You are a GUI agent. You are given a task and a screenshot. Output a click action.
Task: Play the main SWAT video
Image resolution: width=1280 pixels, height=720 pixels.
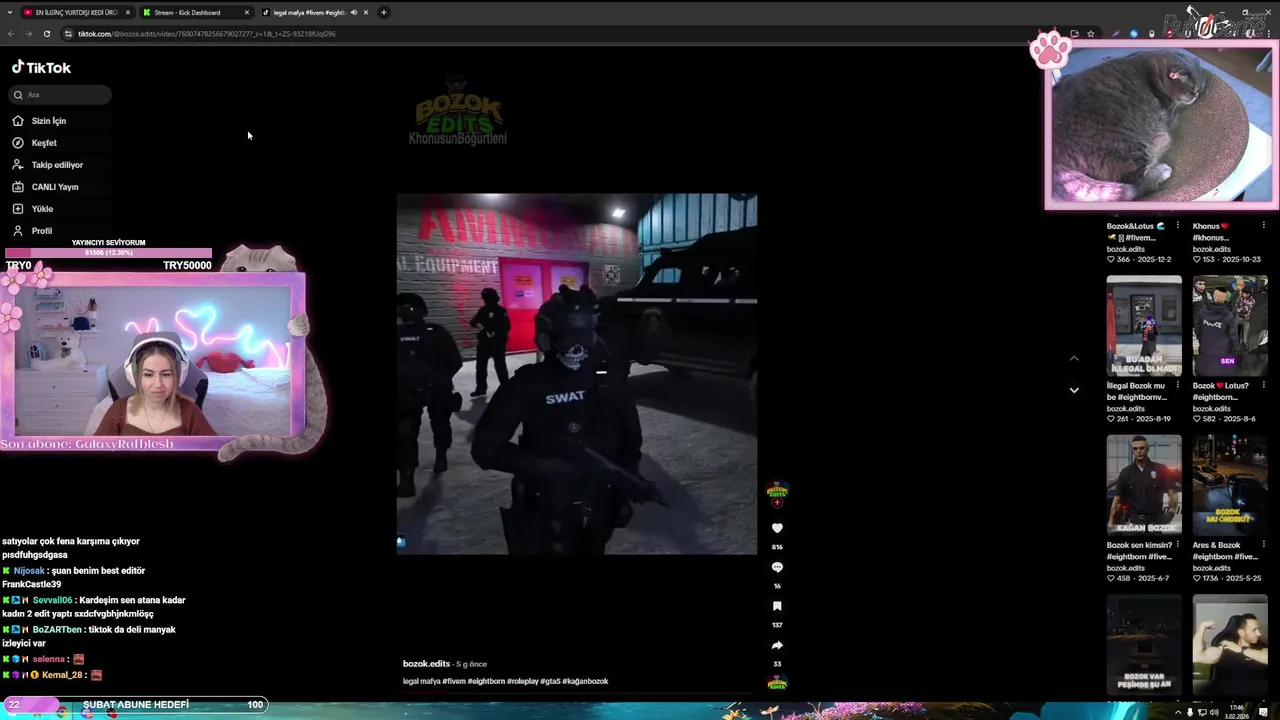coord(577,374)
